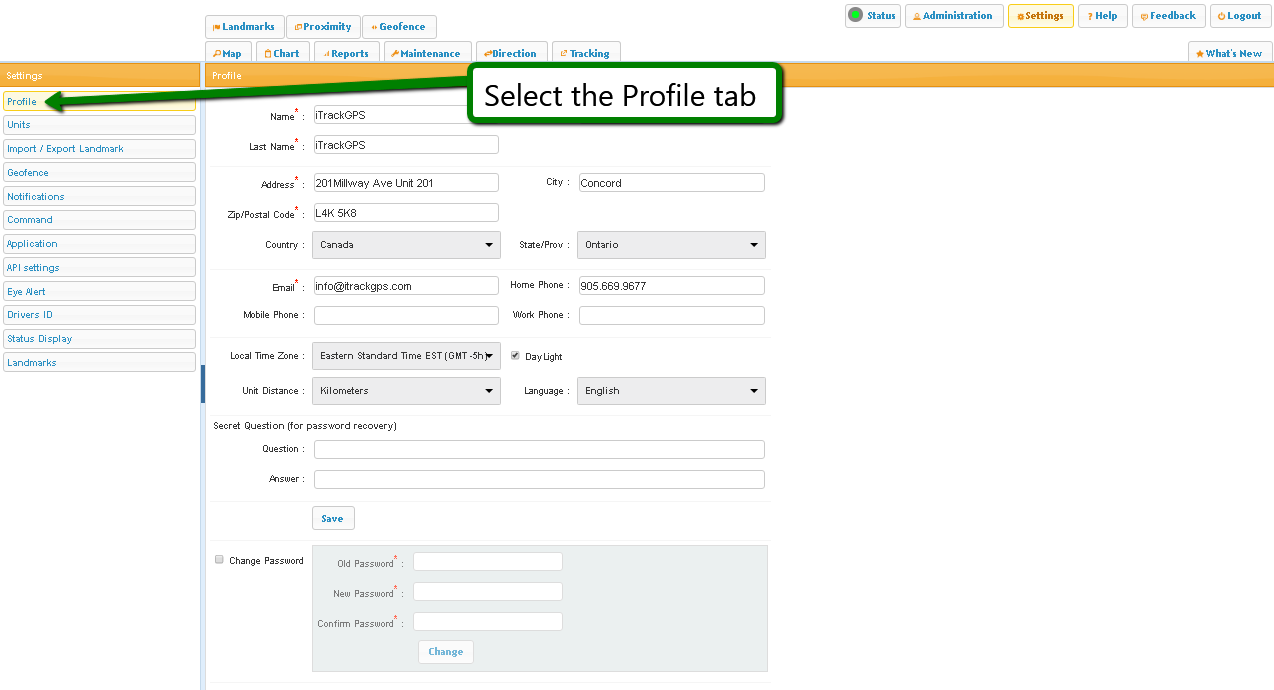Open the Geofence toolbar button

pyautogui.click(x=399, y=27)
